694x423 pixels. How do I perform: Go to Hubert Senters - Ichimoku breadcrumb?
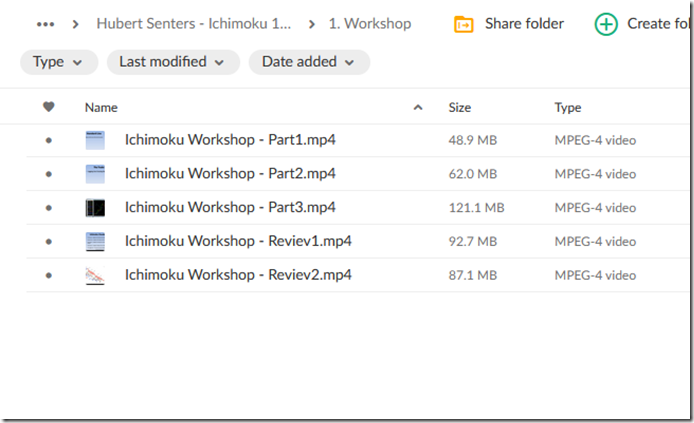click(x=194, y=23)
